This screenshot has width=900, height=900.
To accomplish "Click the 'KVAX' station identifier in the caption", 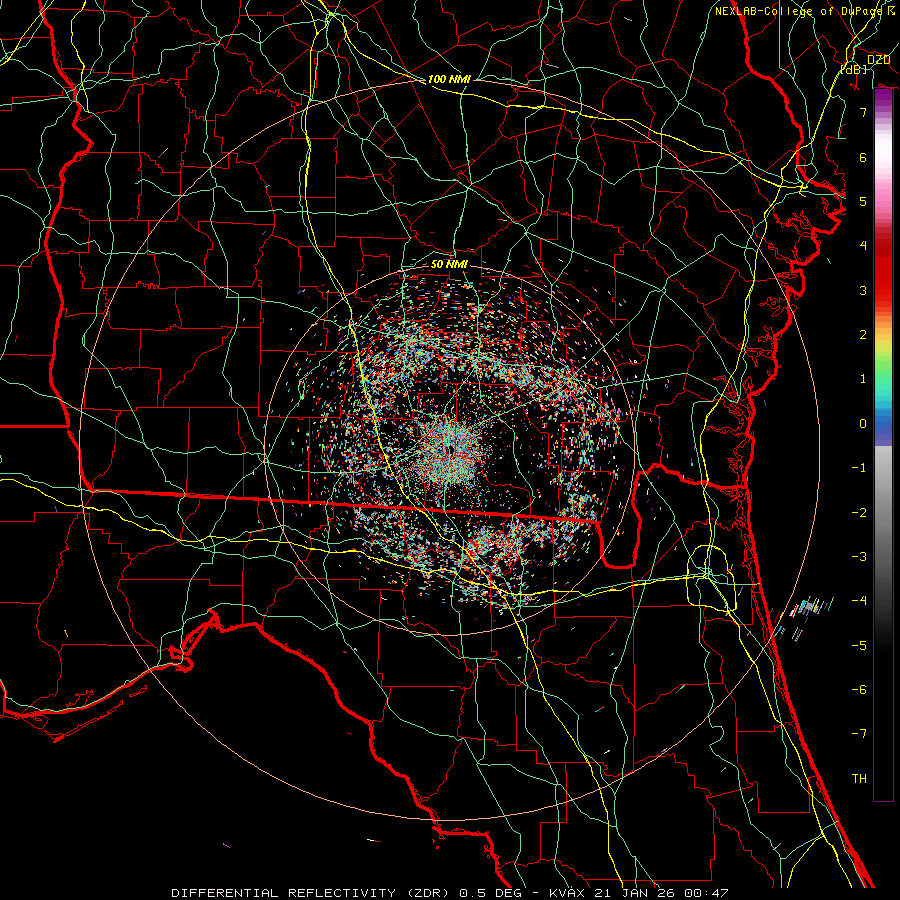I will (568, 893).
